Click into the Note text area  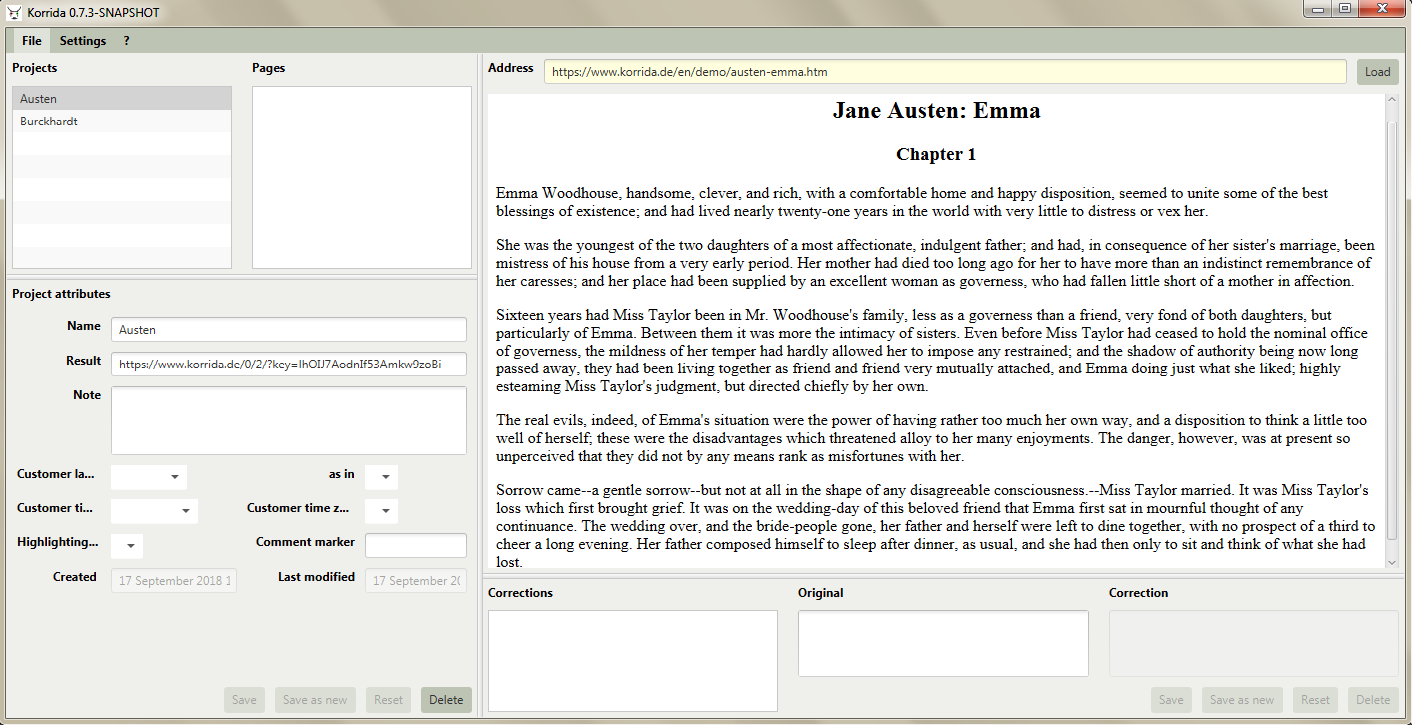pyautogui.click(x=289, y=420)
